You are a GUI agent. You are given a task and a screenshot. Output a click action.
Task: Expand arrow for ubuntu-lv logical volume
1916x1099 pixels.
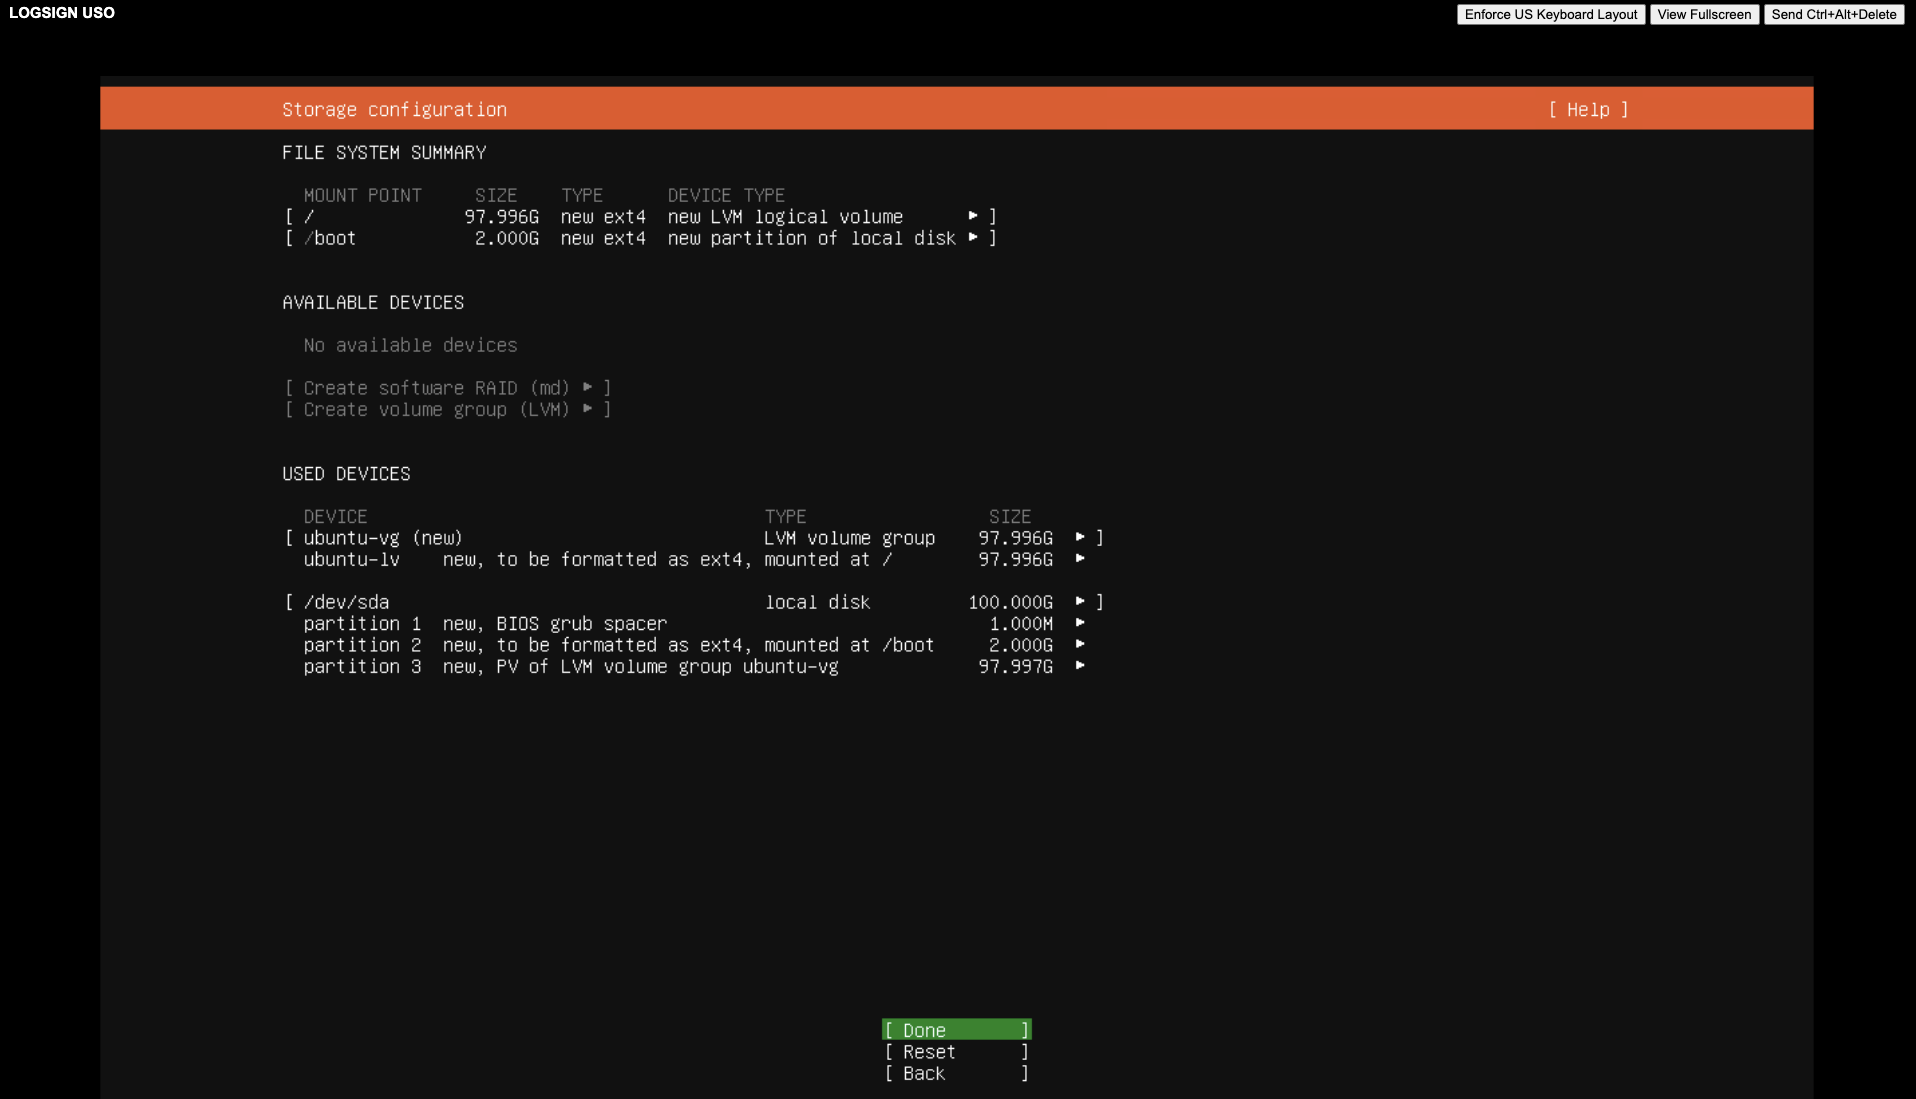[x=1080, y=558]
